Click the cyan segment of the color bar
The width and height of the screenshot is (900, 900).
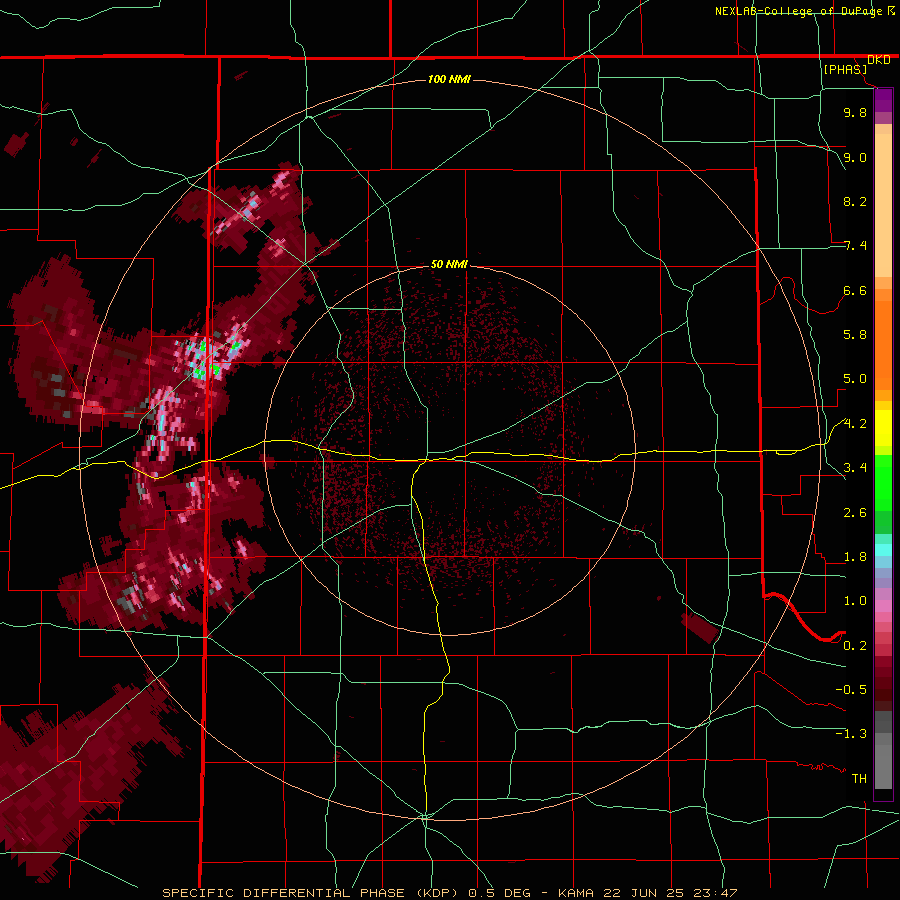(x=883, y=549)
